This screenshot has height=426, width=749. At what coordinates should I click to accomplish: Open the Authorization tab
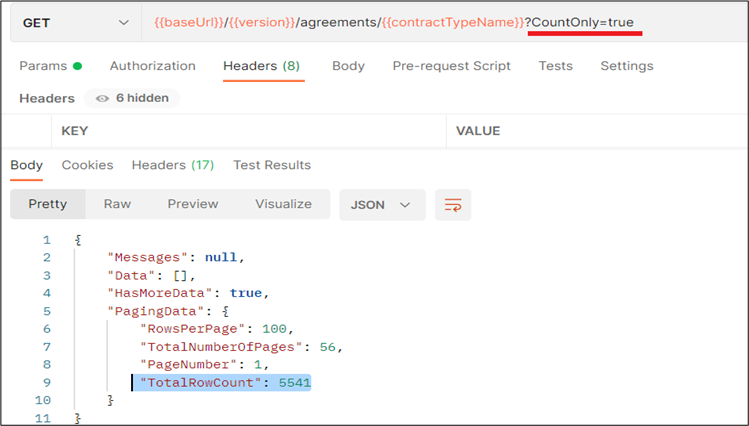click(152, 66)
